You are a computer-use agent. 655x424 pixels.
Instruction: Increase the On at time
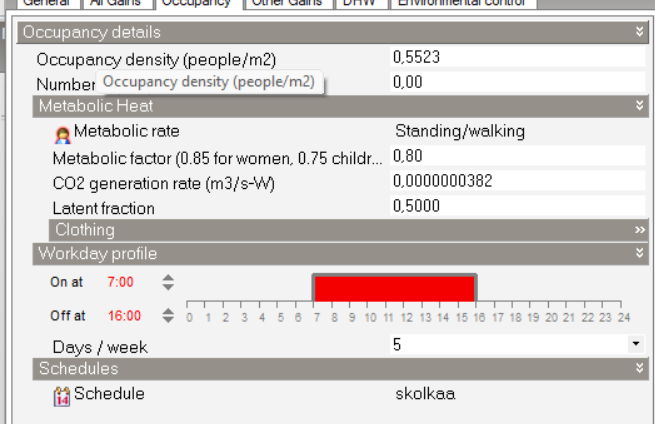tap(168, 277)
